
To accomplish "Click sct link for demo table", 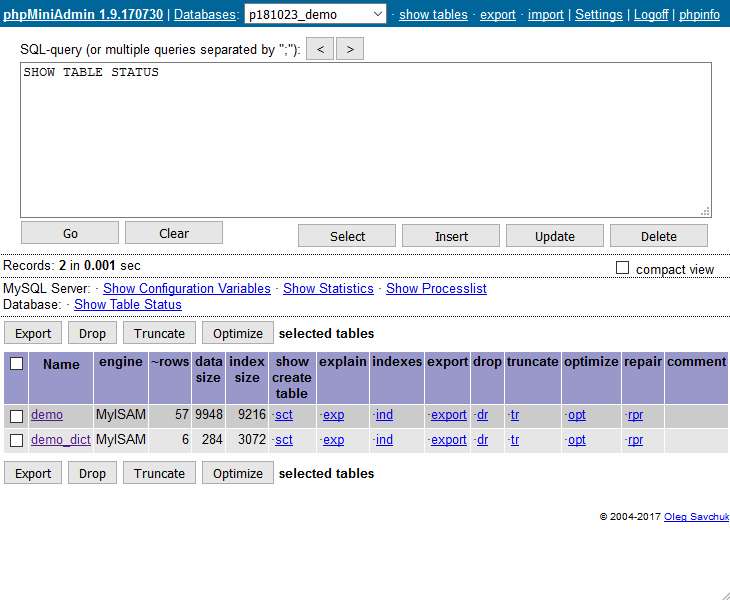I will pyautogui.click(x=284, y=415).
